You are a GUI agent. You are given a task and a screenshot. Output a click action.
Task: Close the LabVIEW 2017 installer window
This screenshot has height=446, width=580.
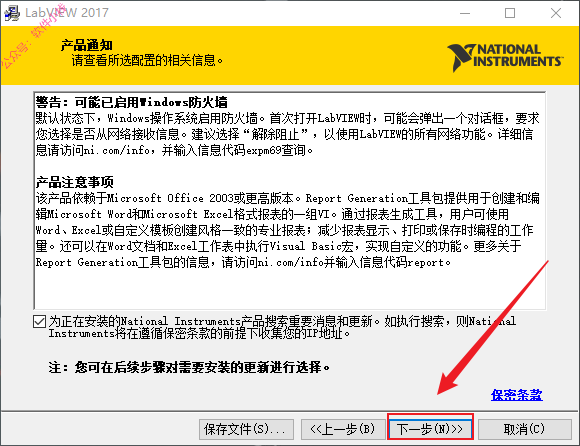(x=556, y=13)
